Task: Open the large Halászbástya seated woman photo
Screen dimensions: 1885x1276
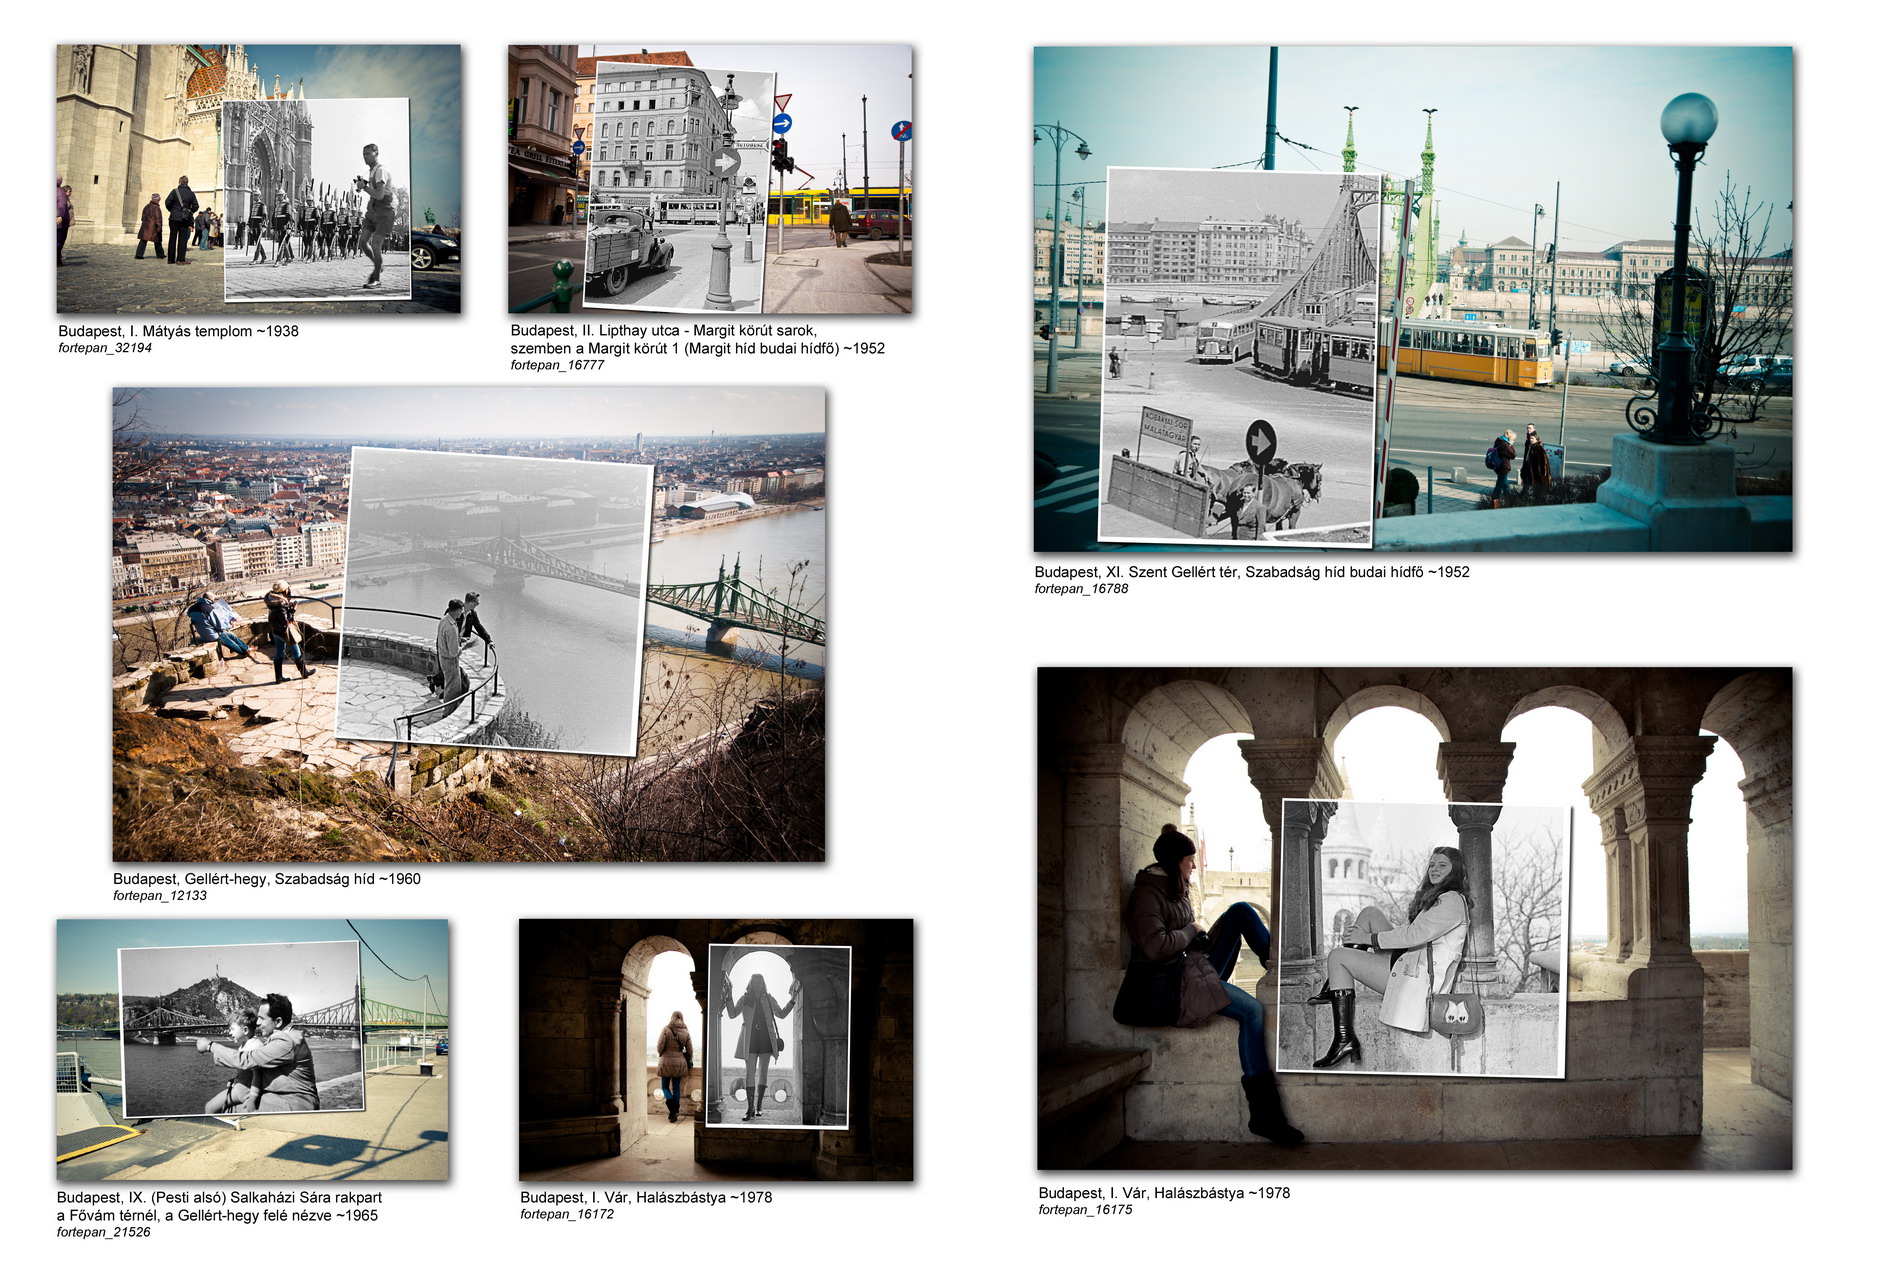Action: (1414, 919)
